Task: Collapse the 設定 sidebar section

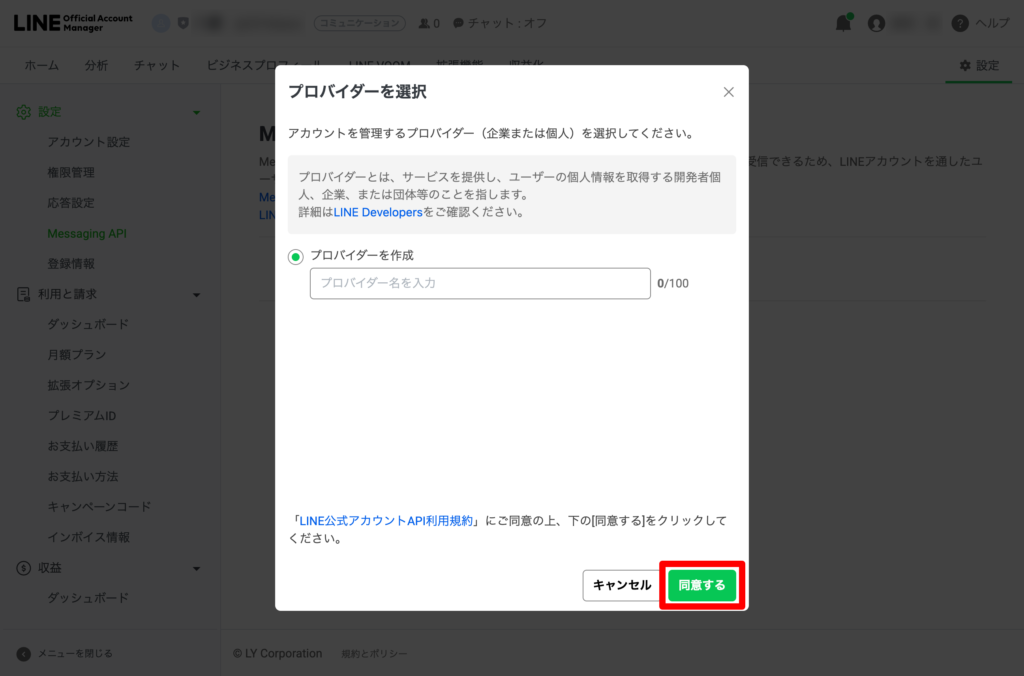Action: click(196, 112)
